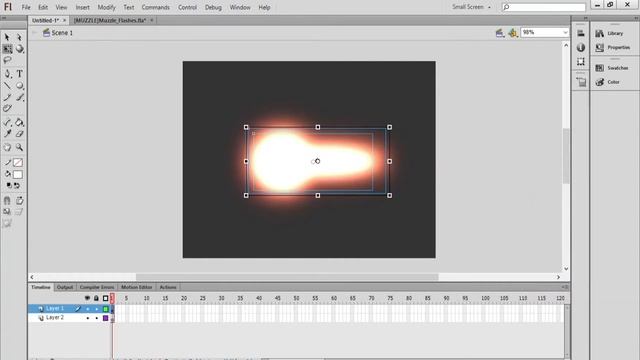Screen dimensions: 640x360
Task: Toggle visibility dot for Layer 2
Action: (x=87, y=318)
